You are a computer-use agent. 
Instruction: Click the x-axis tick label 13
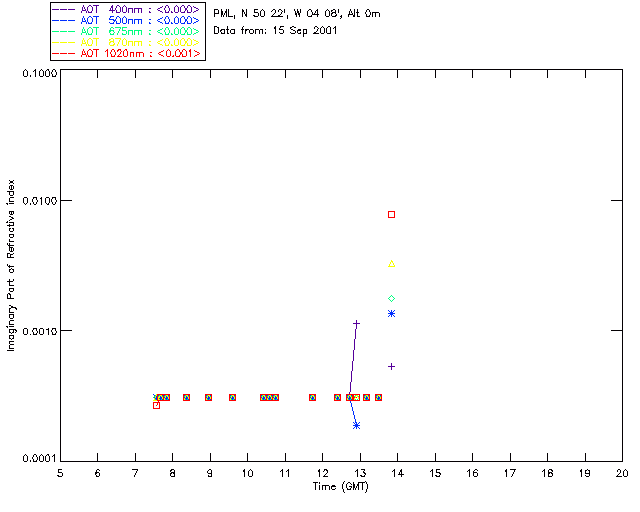click(x=360, y=473)
